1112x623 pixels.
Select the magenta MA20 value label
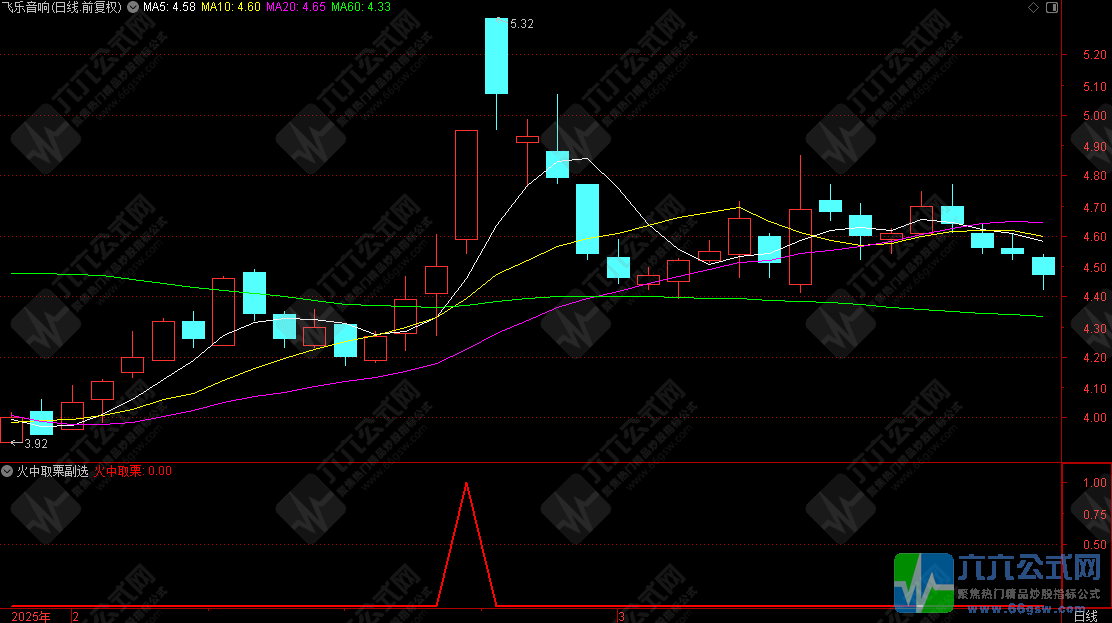(x=297, y=7)
